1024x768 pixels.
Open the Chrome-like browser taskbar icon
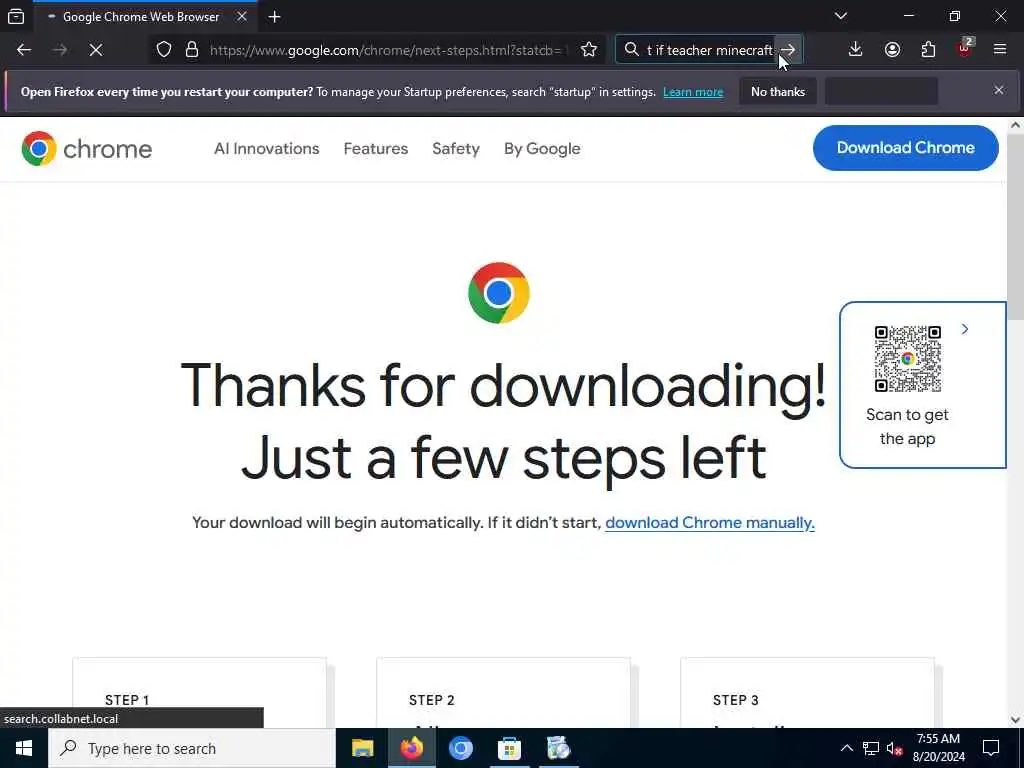[x=460, y=748]
